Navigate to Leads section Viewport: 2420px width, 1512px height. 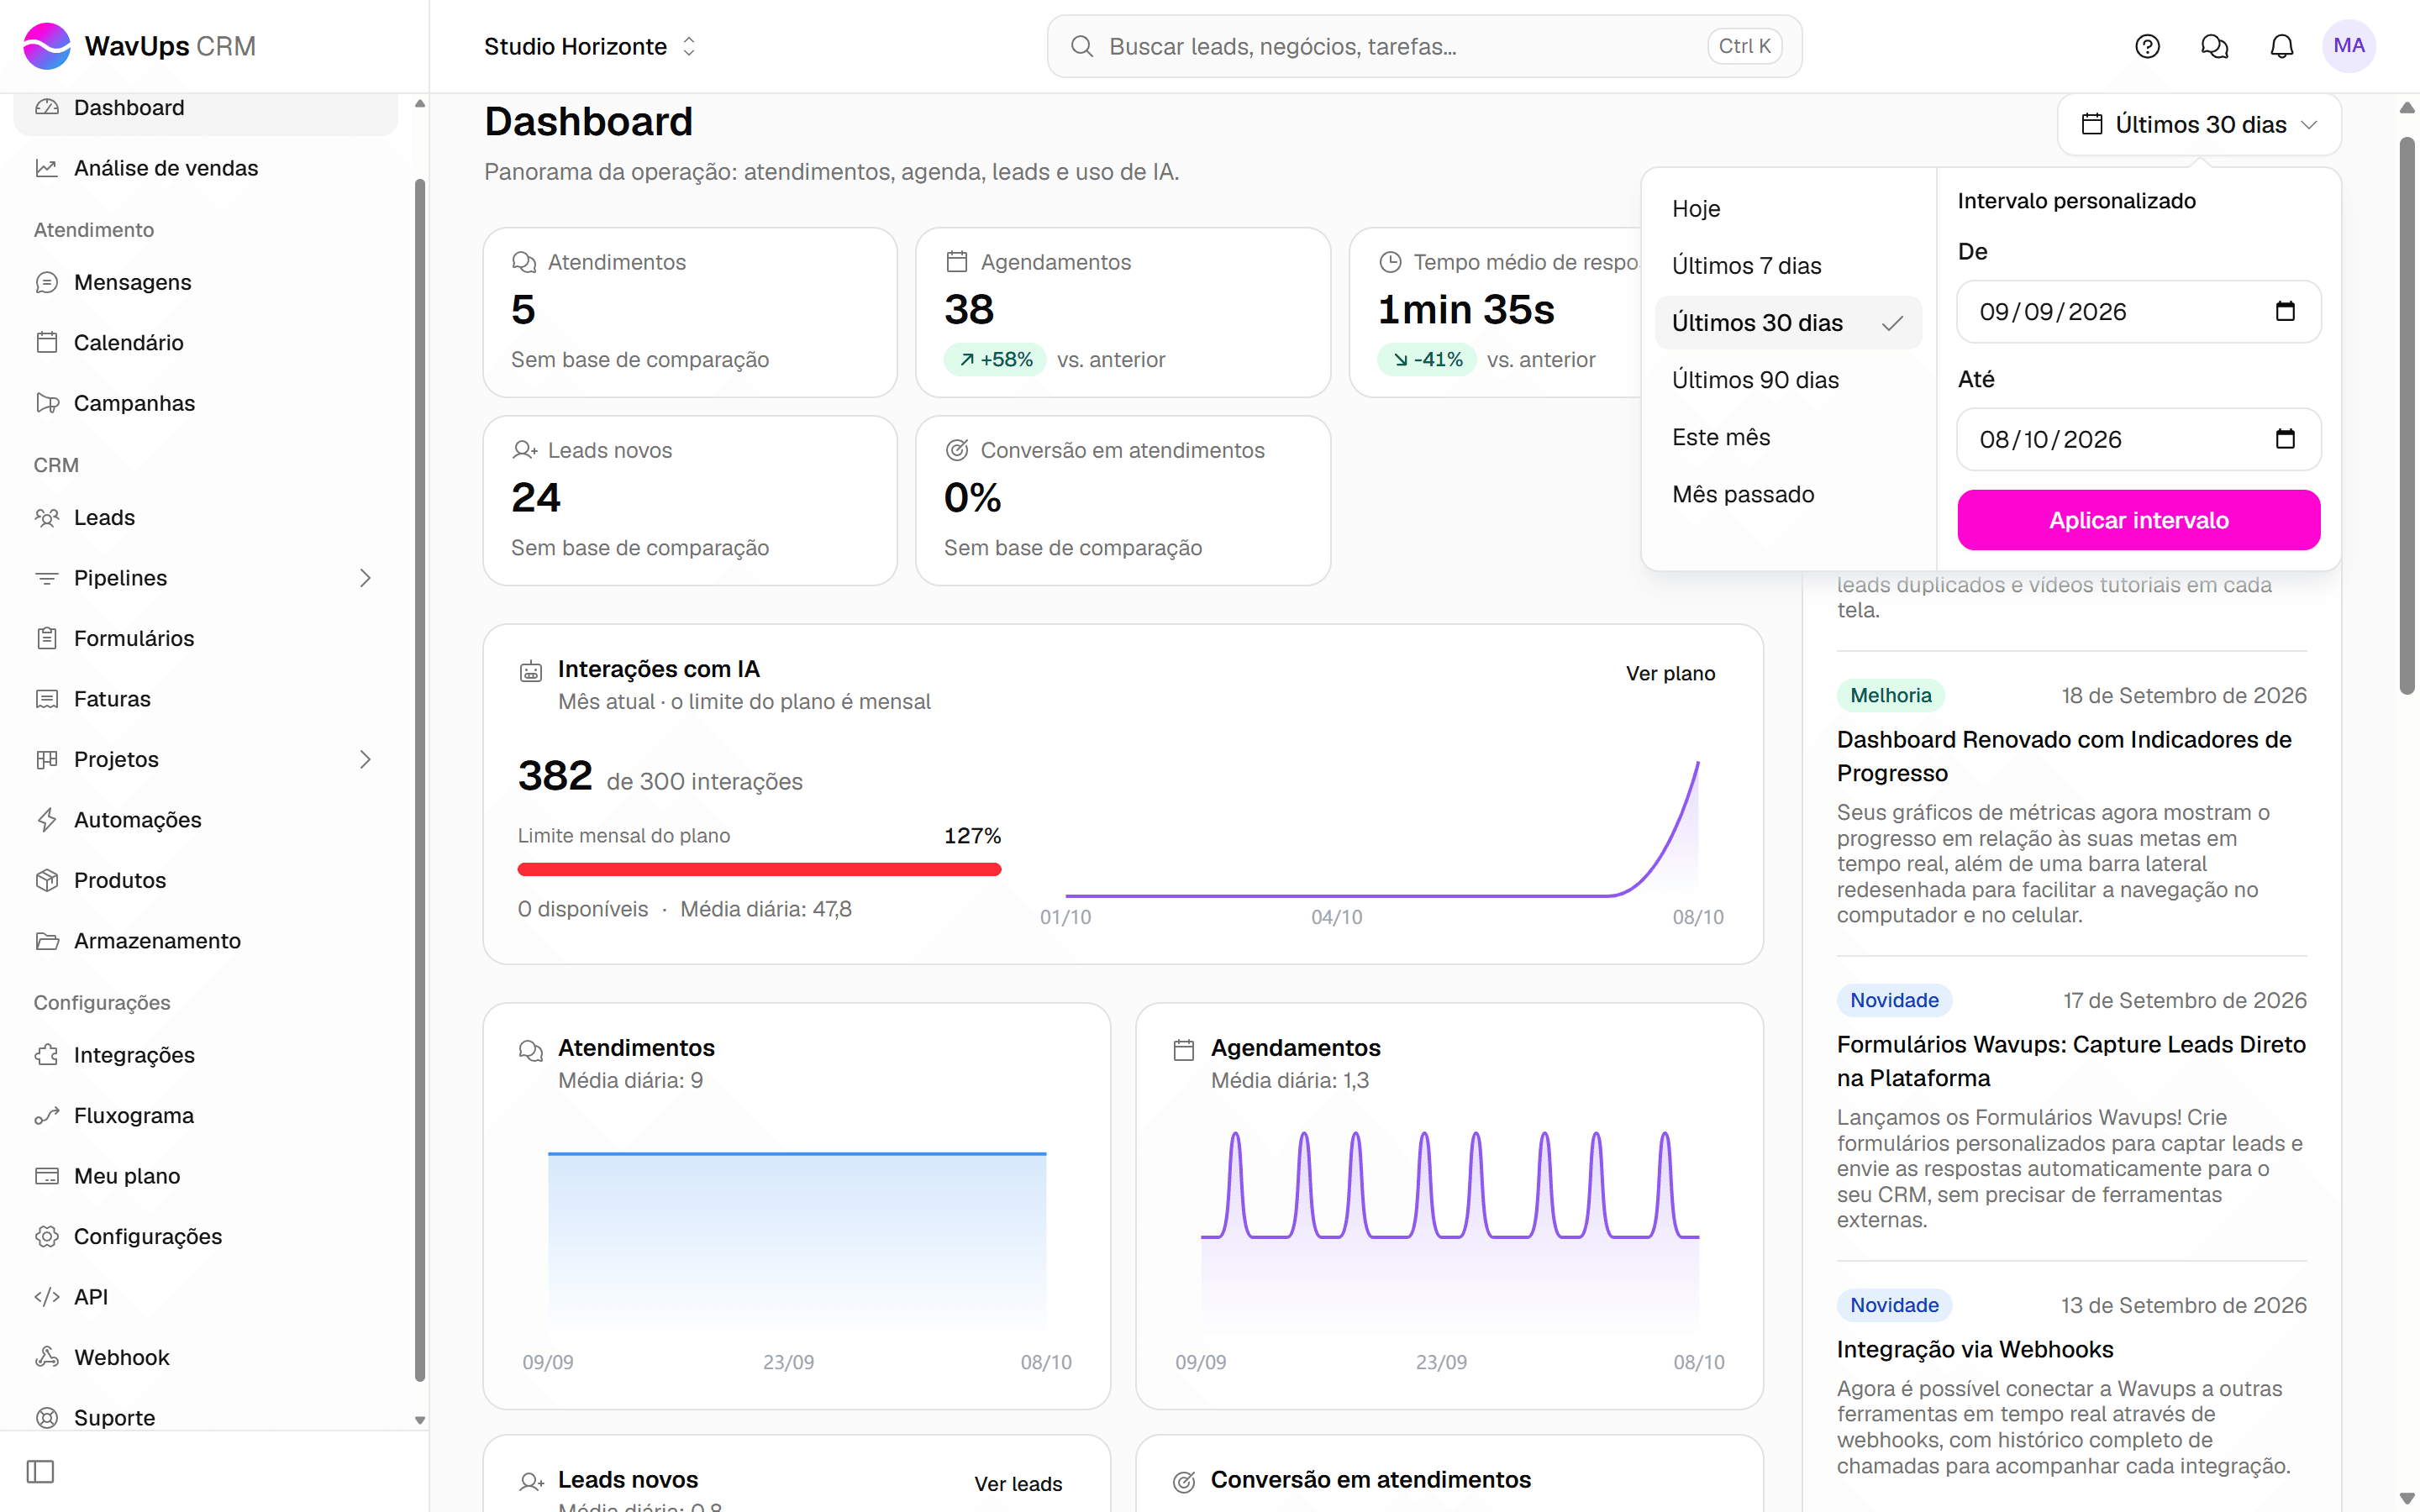(x=205, y=517)
